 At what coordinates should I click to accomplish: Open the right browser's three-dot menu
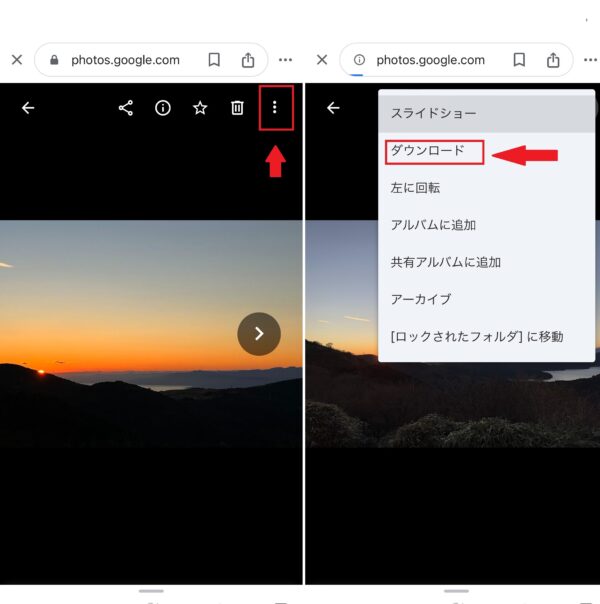[x=590, y=60]
